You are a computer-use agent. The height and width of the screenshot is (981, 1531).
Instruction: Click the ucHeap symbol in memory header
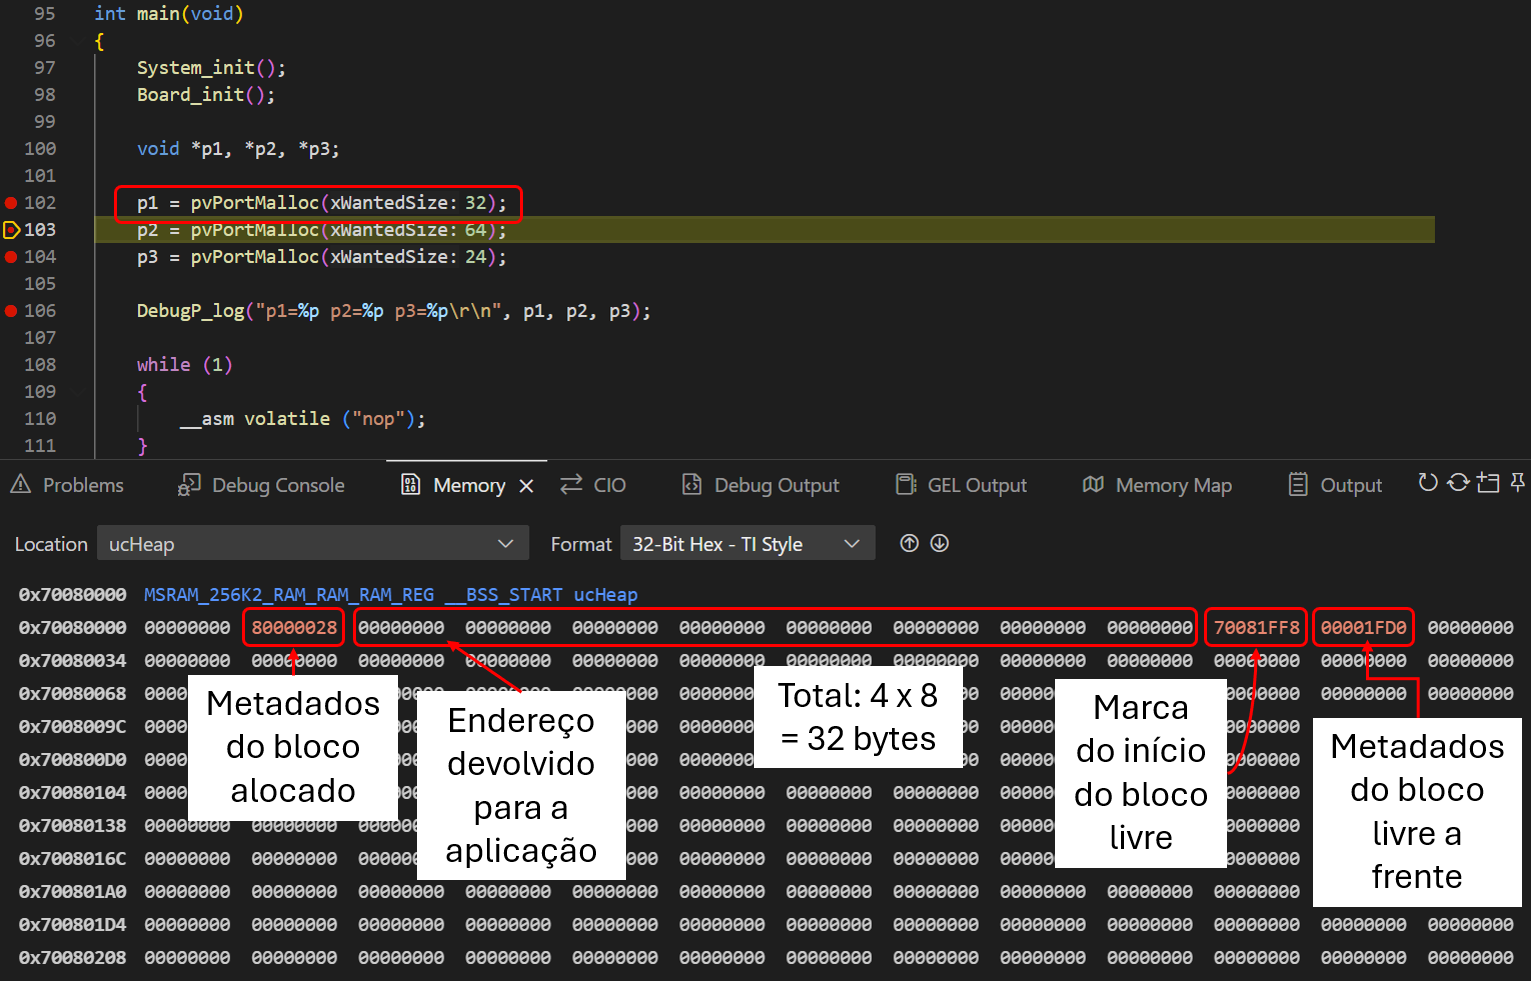(605, 594)
